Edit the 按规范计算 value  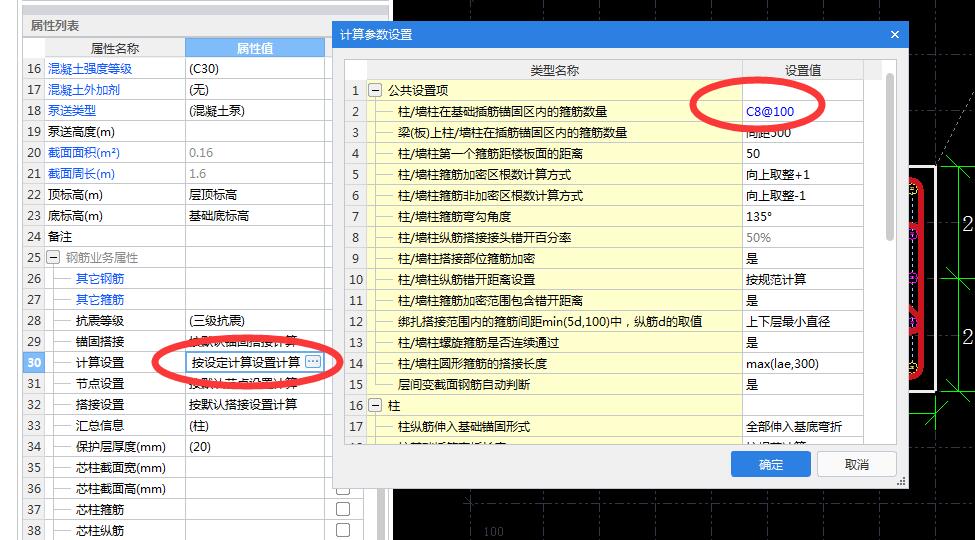click(803, 280)
